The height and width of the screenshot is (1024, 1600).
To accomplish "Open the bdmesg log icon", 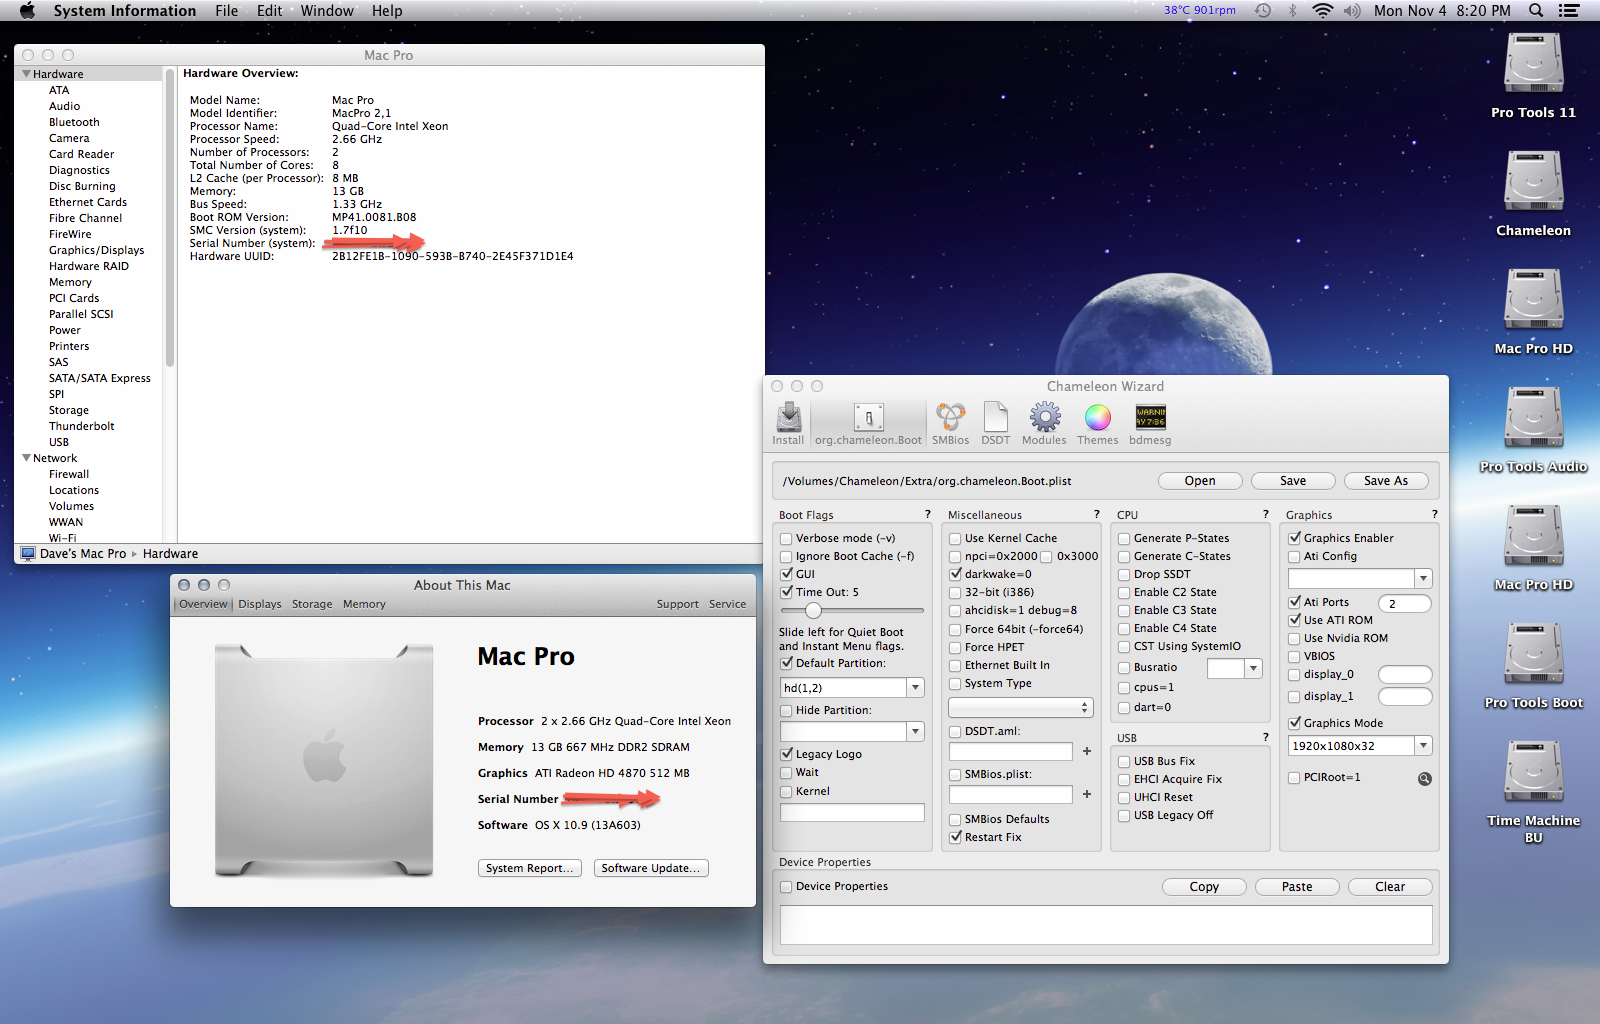I will [x=1150, y=418].
